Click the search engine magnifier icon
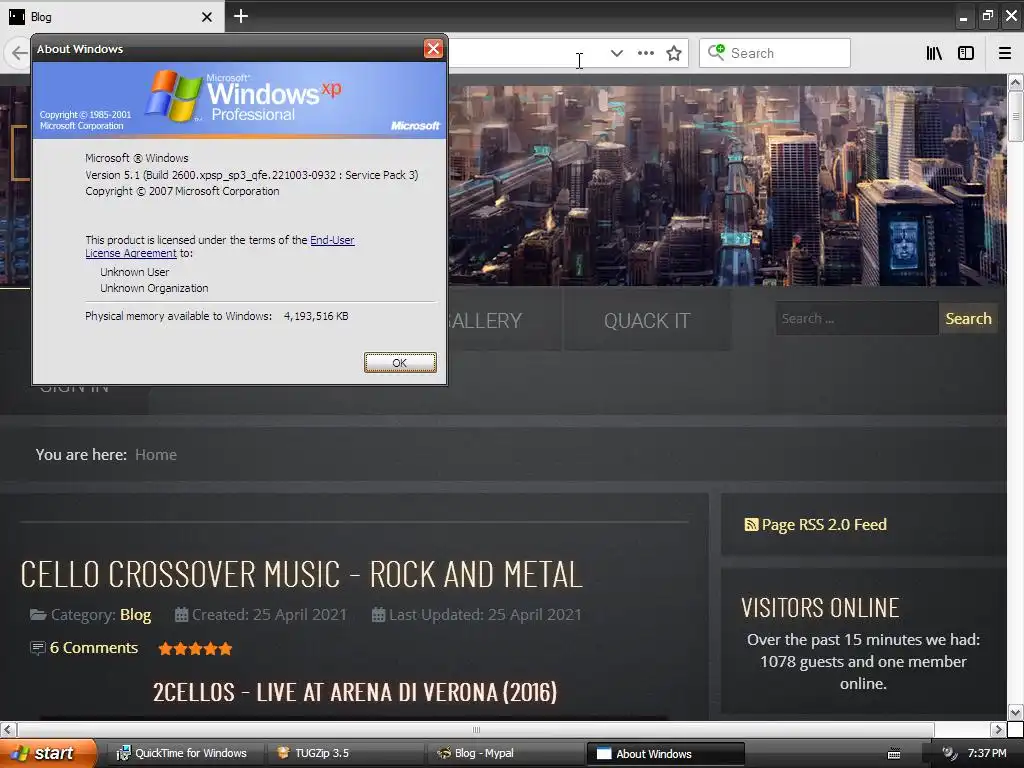The height and width of the screenshot is (768, 1024). (x=716, y=52)
